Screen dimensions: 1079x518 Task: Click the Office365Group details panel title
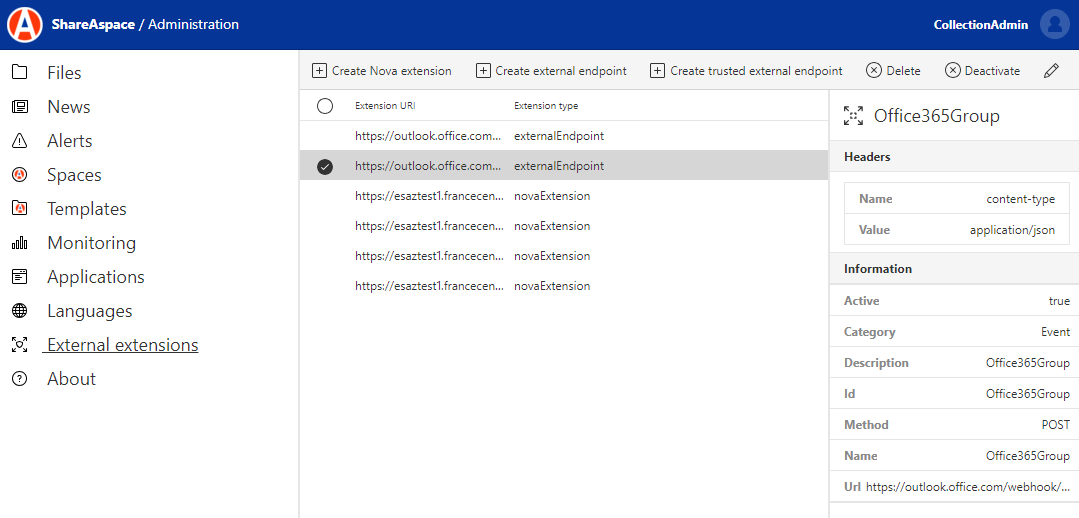[937, 116]
